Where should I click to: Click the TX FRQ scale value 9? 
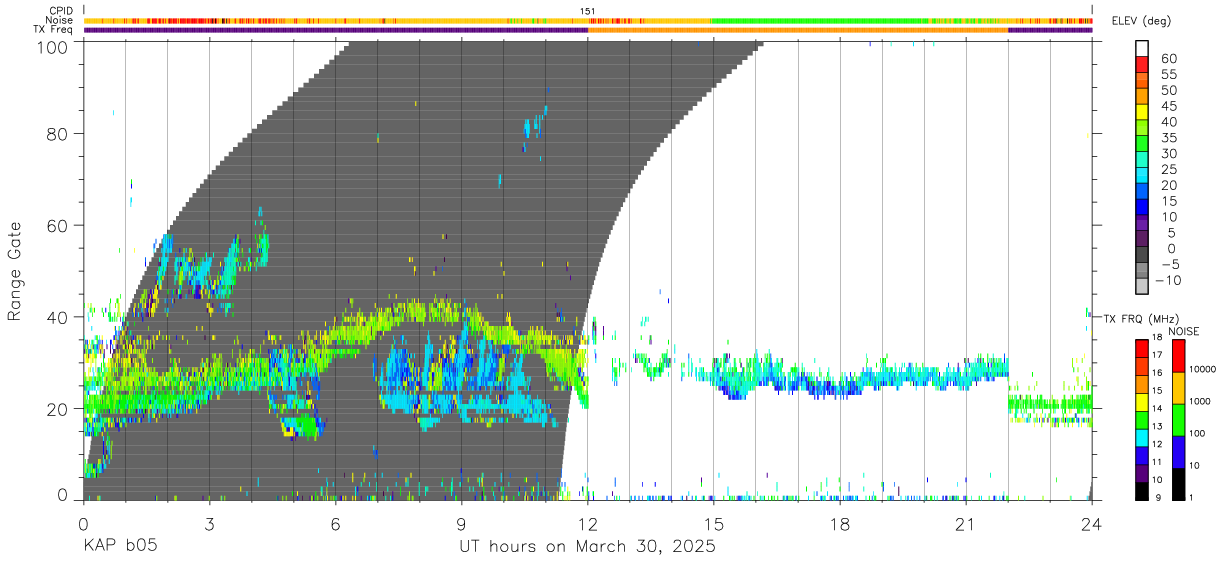1156,499
